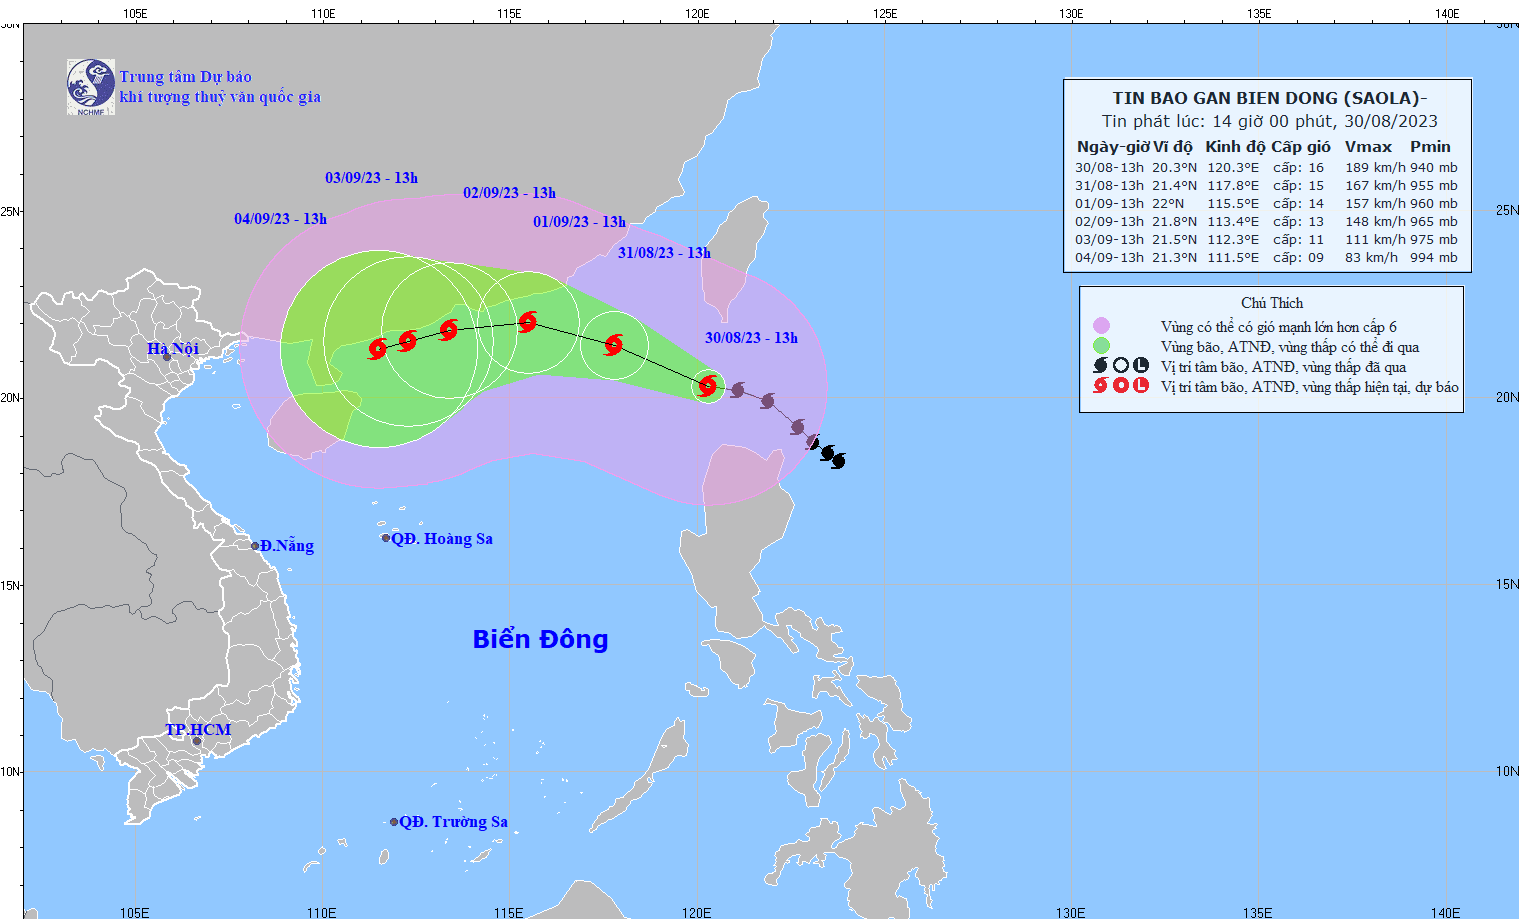Click the 125E longitude label on top axis
This screenshot has height=919, width=1519.
(884, 14)
